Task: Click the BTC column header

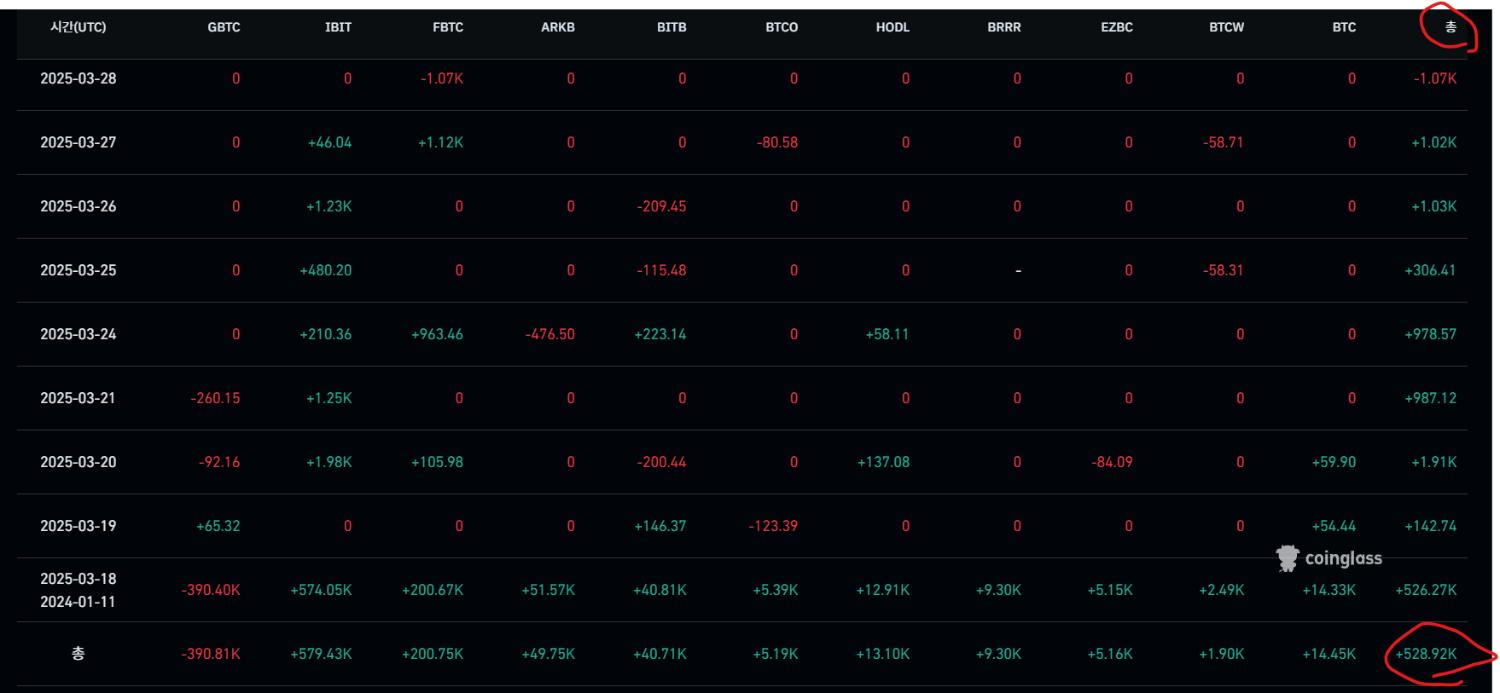Action: pyautogui.click(x=1344, y=28)
